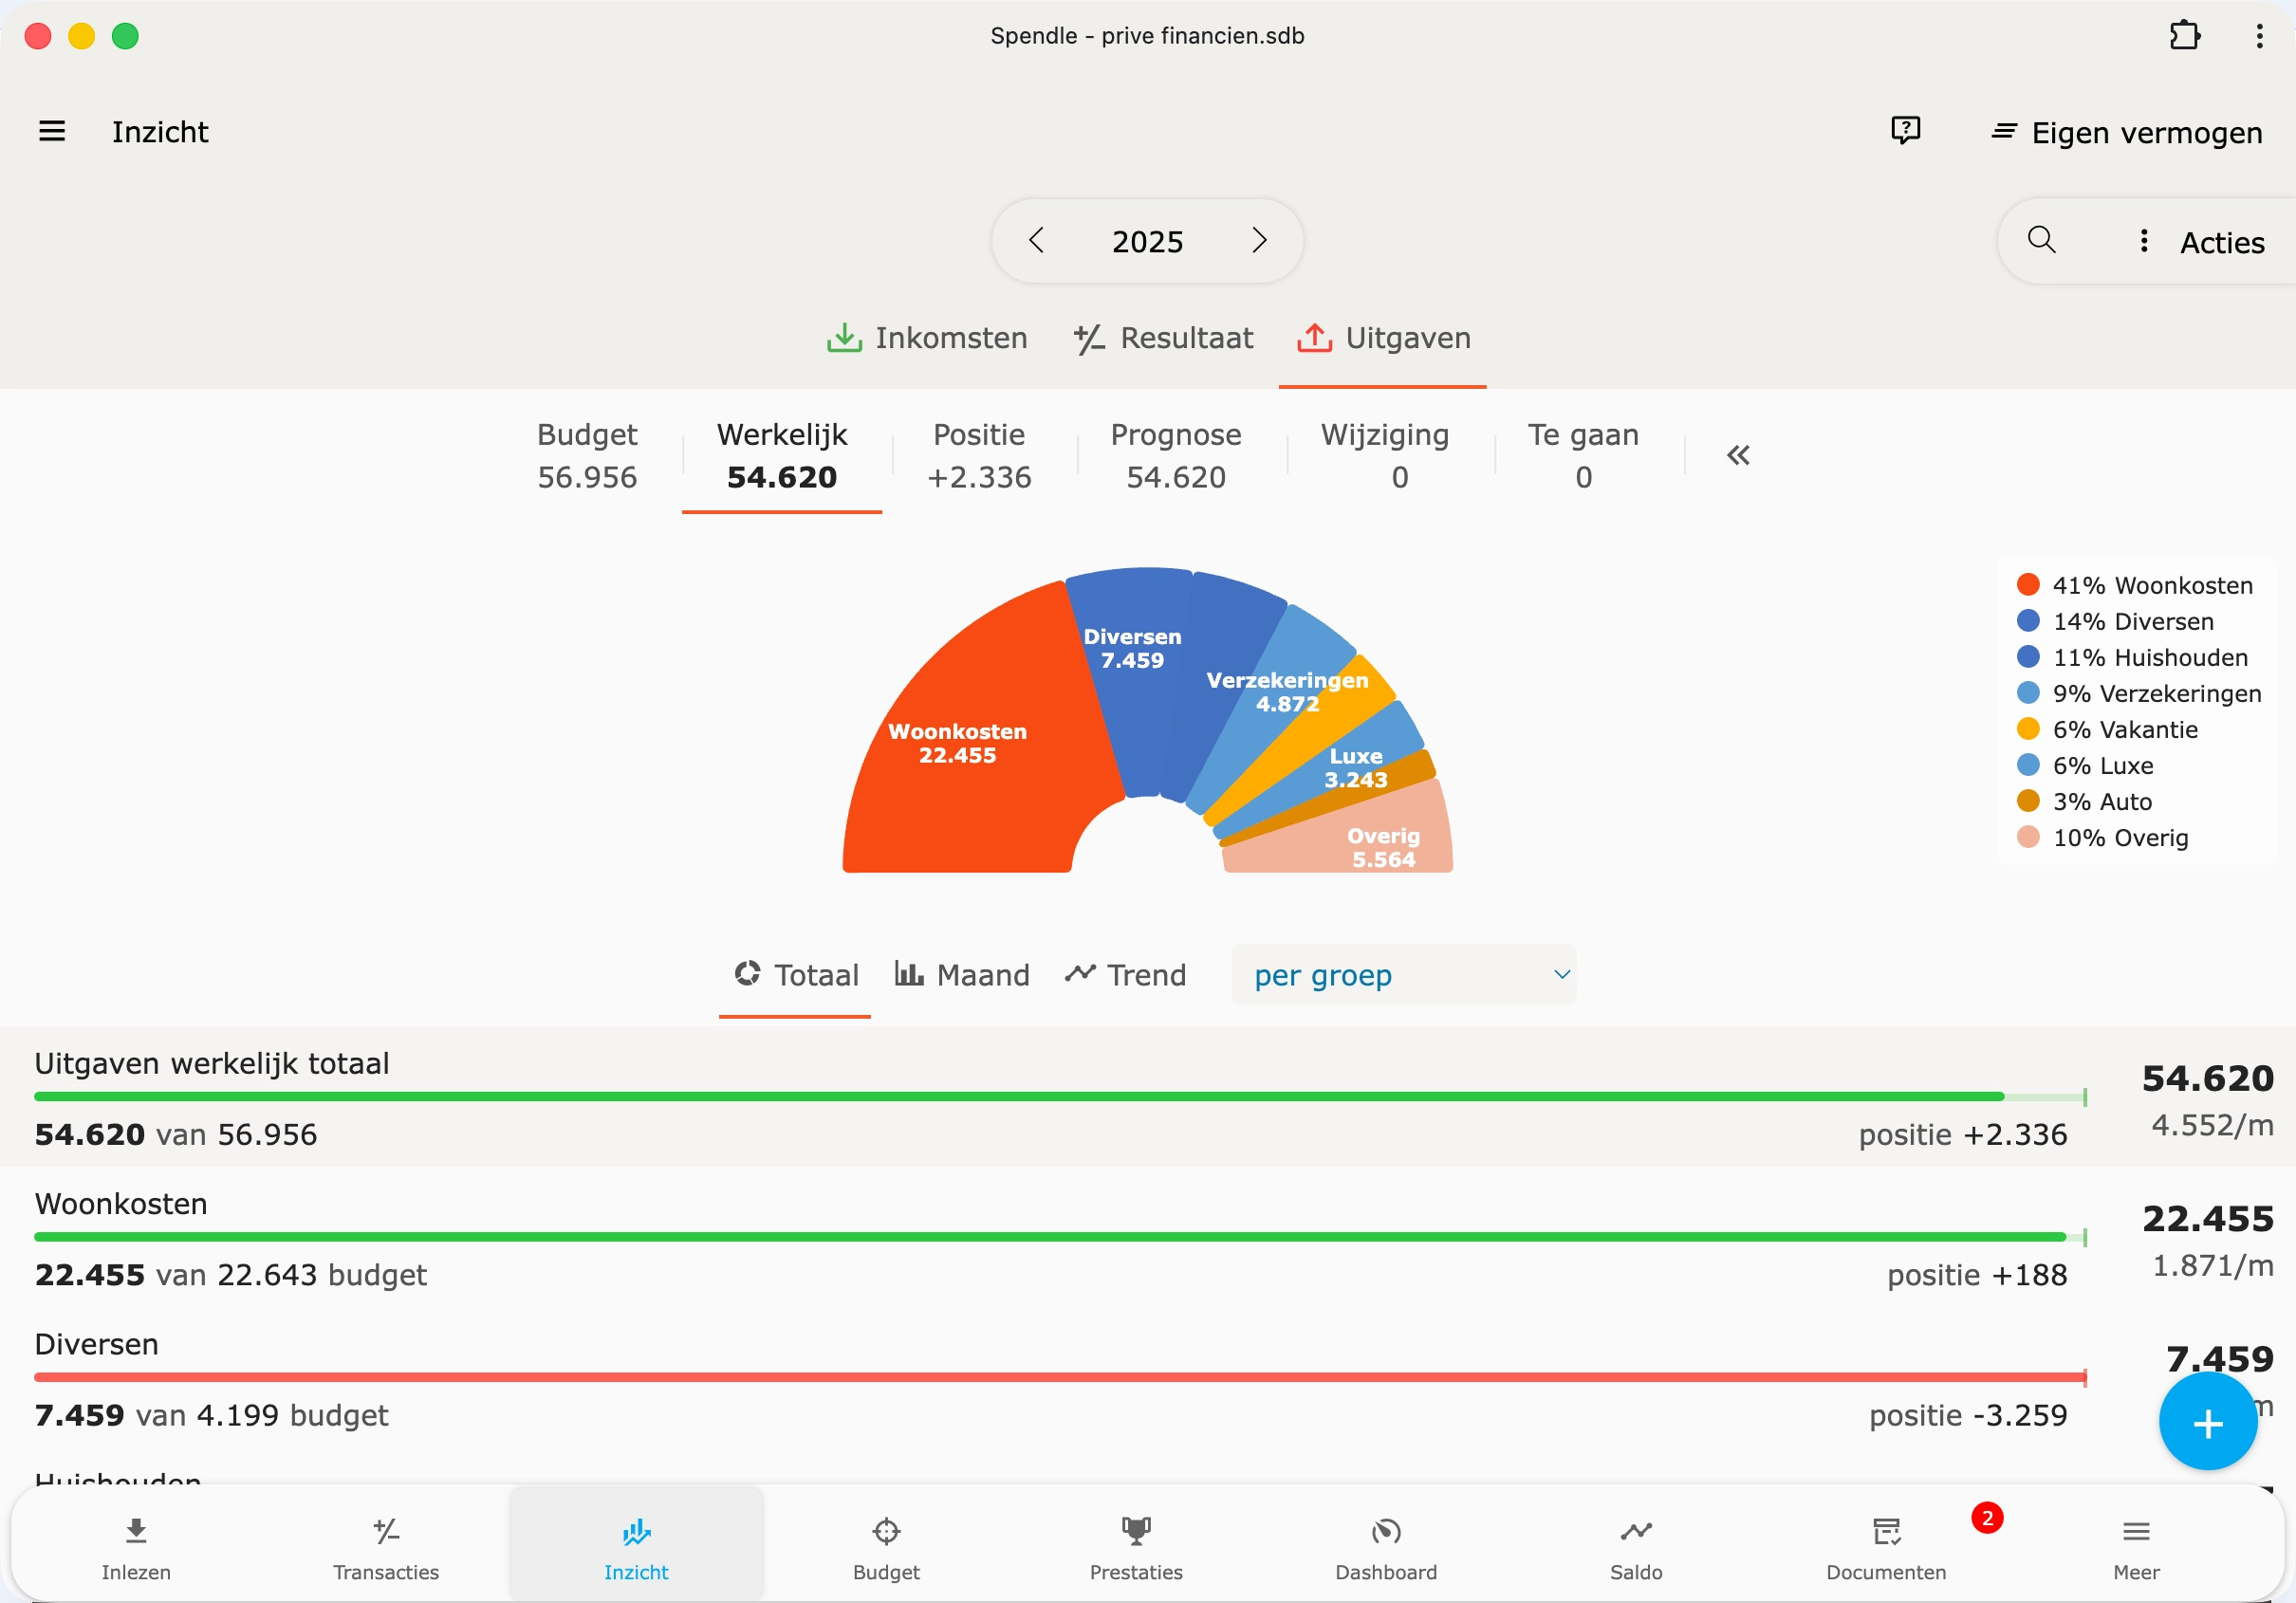
Task: Switch to the Inkomsten tab
Action: [927, 338]
